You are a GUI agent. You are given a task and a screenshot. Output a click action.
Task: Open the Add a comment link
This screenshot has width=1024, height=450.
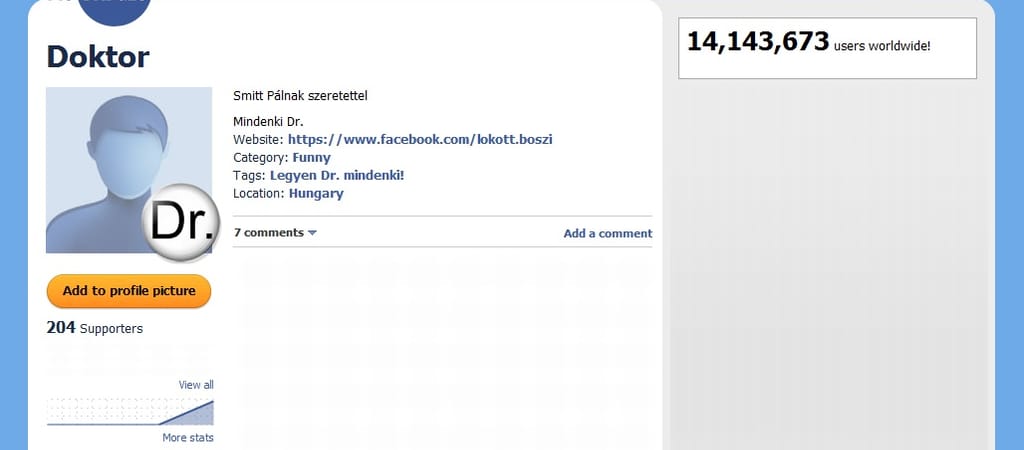607,234
